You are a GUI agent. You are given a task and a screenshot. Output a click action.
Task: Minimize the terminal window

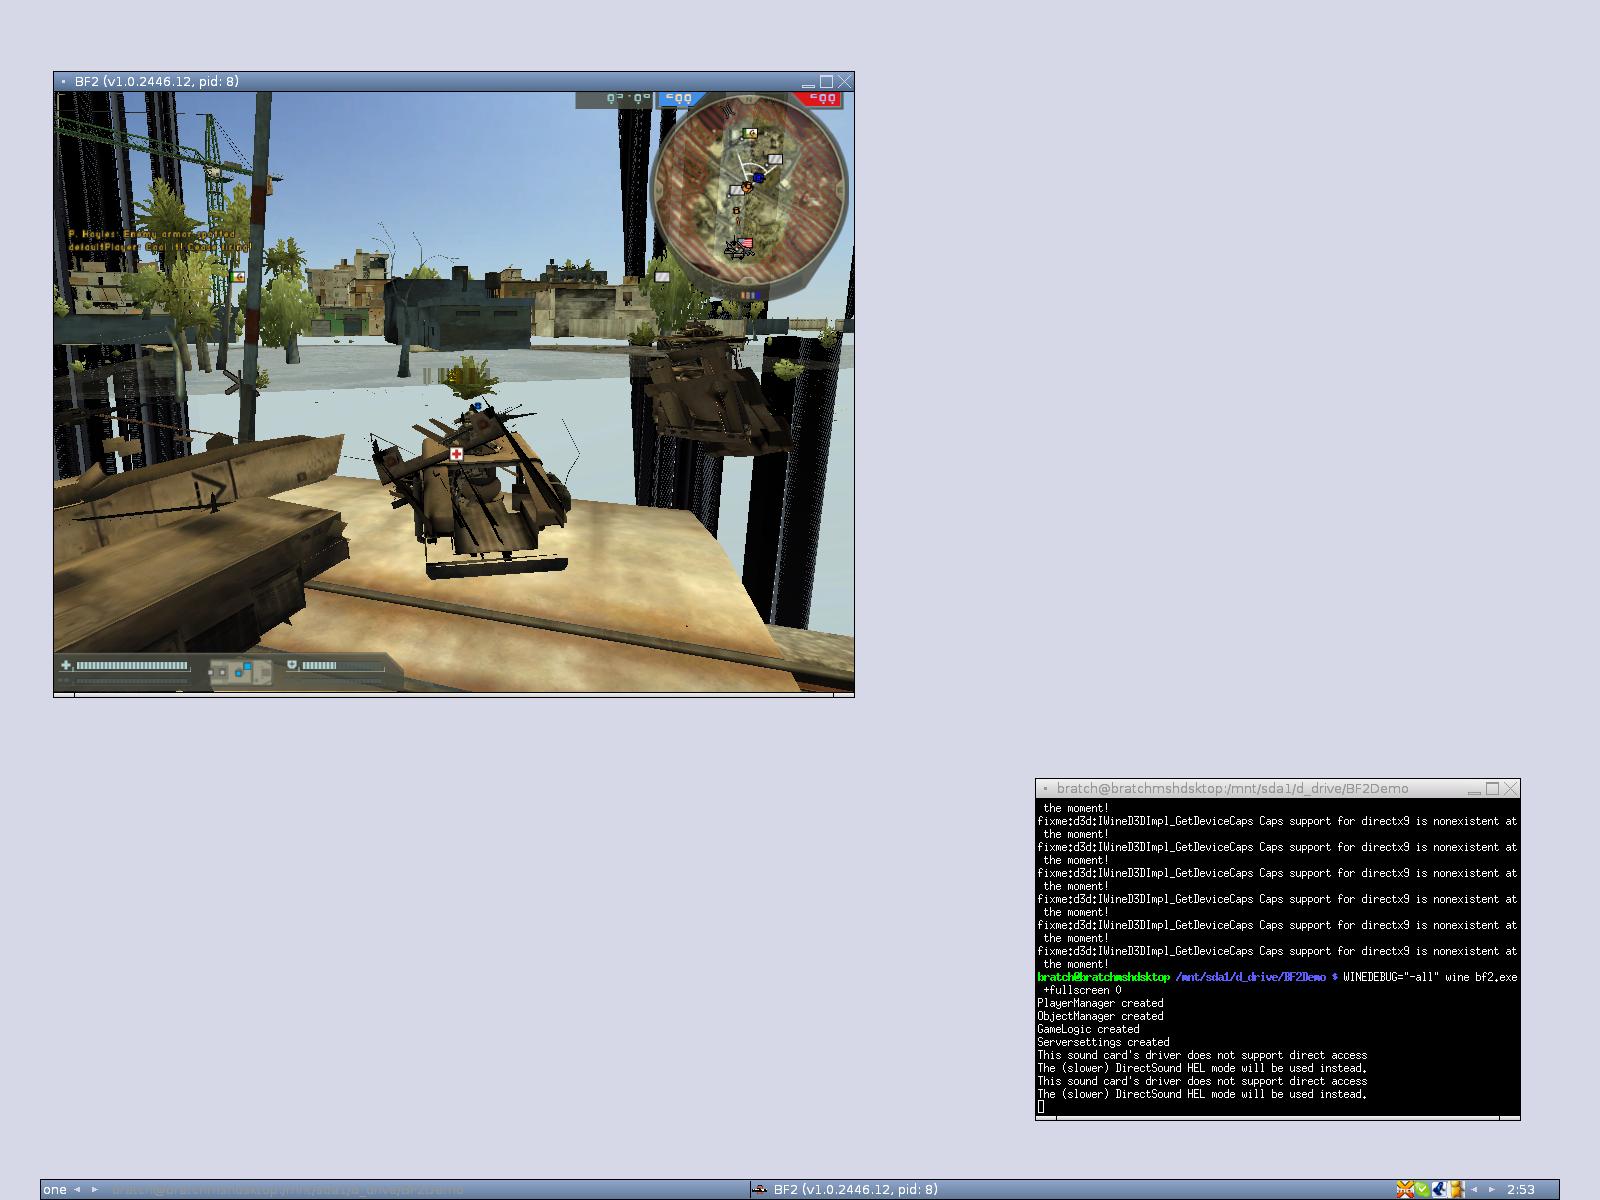pyautogui.click(x=1474, y=789)
